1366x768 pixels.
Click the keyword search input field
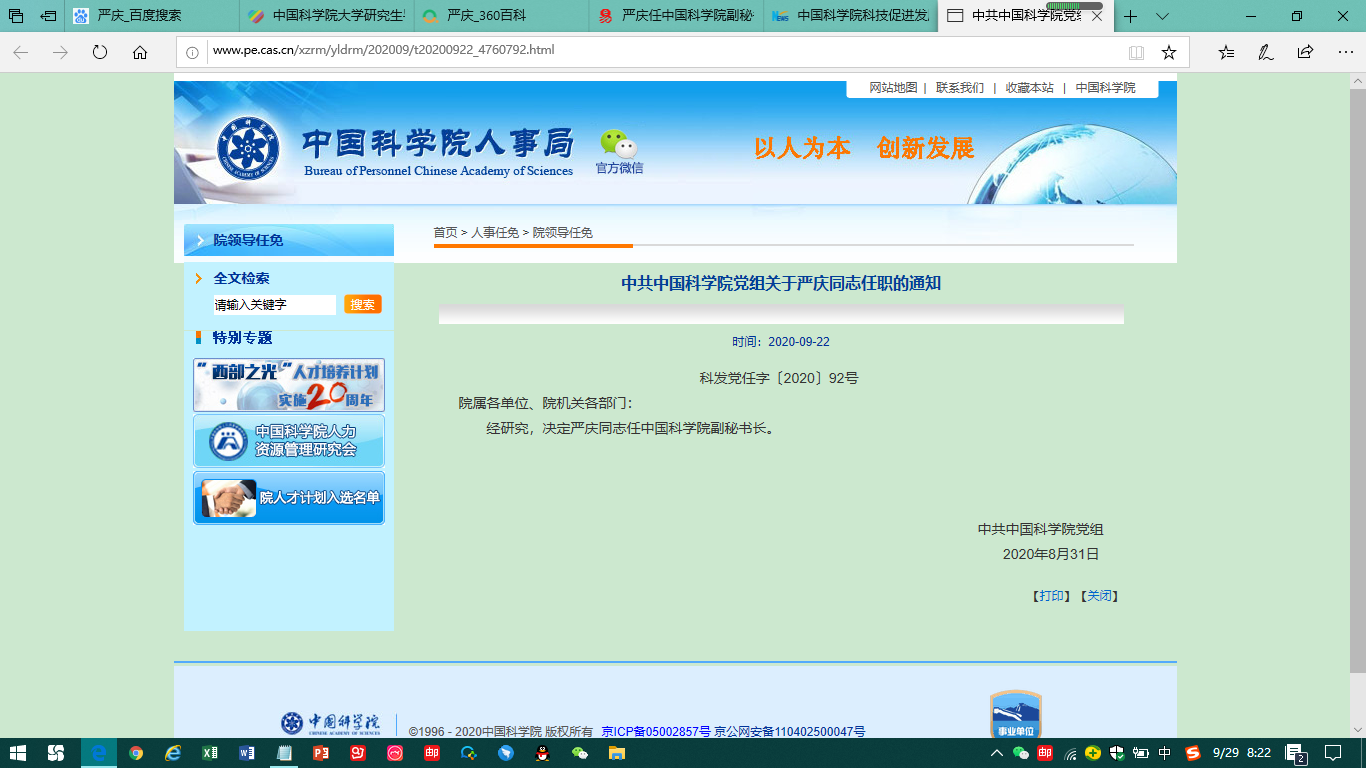pyautogui.click(x=274, y=304)
